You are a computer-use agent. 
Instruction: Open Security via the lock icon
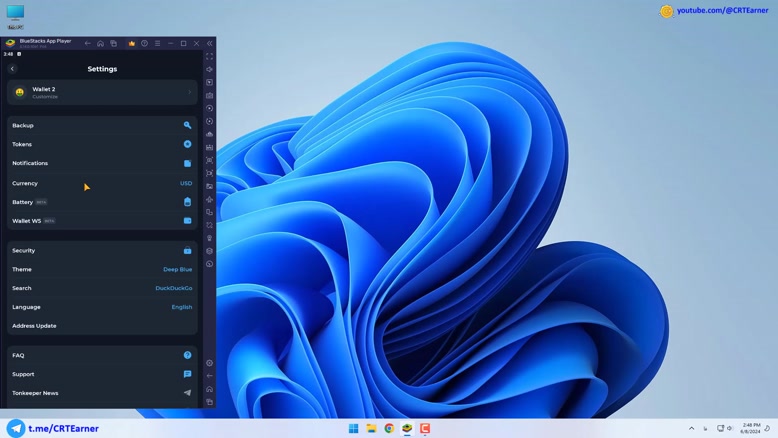click(187, 251)
